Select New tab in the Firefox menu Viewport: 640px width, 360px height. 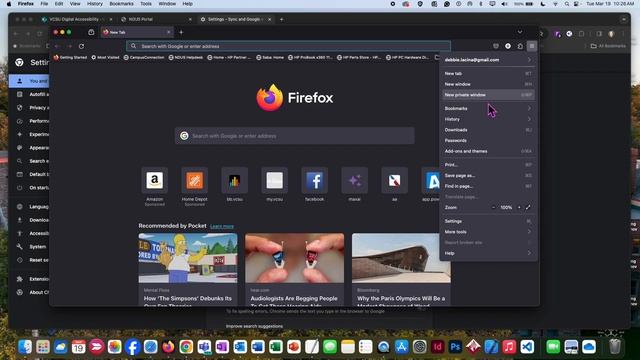pyautogui.click(x=488, y=73)
